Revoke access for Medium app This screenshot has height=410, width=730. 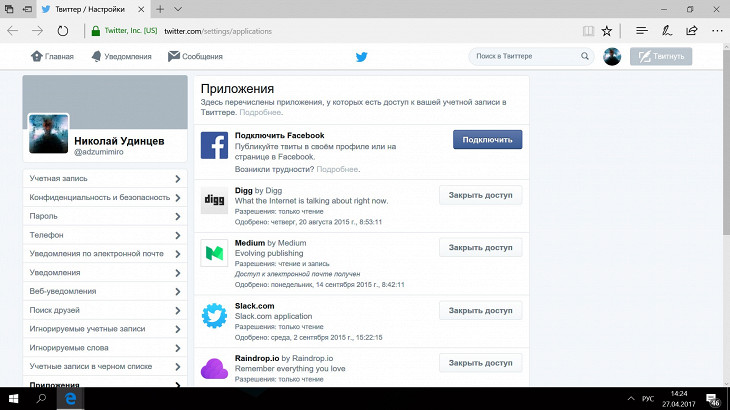pyautogui.click(x=480, y=247)
